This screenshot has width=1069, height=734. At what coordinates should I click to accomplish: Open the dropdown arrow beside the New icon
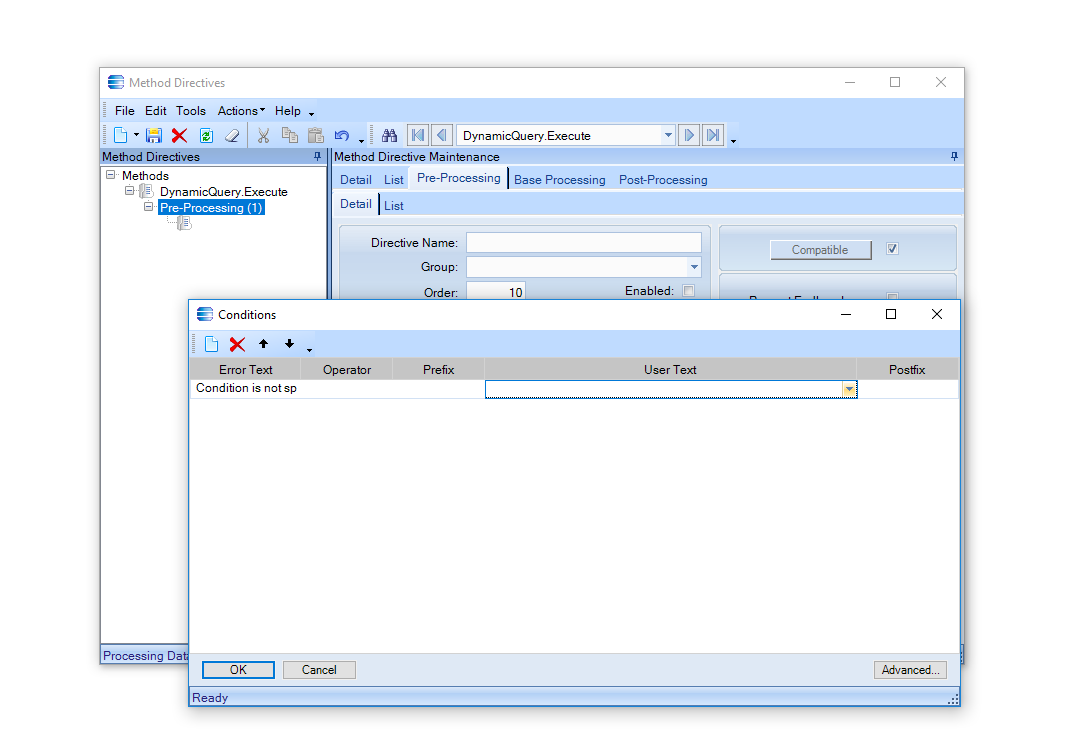(136, 135)
